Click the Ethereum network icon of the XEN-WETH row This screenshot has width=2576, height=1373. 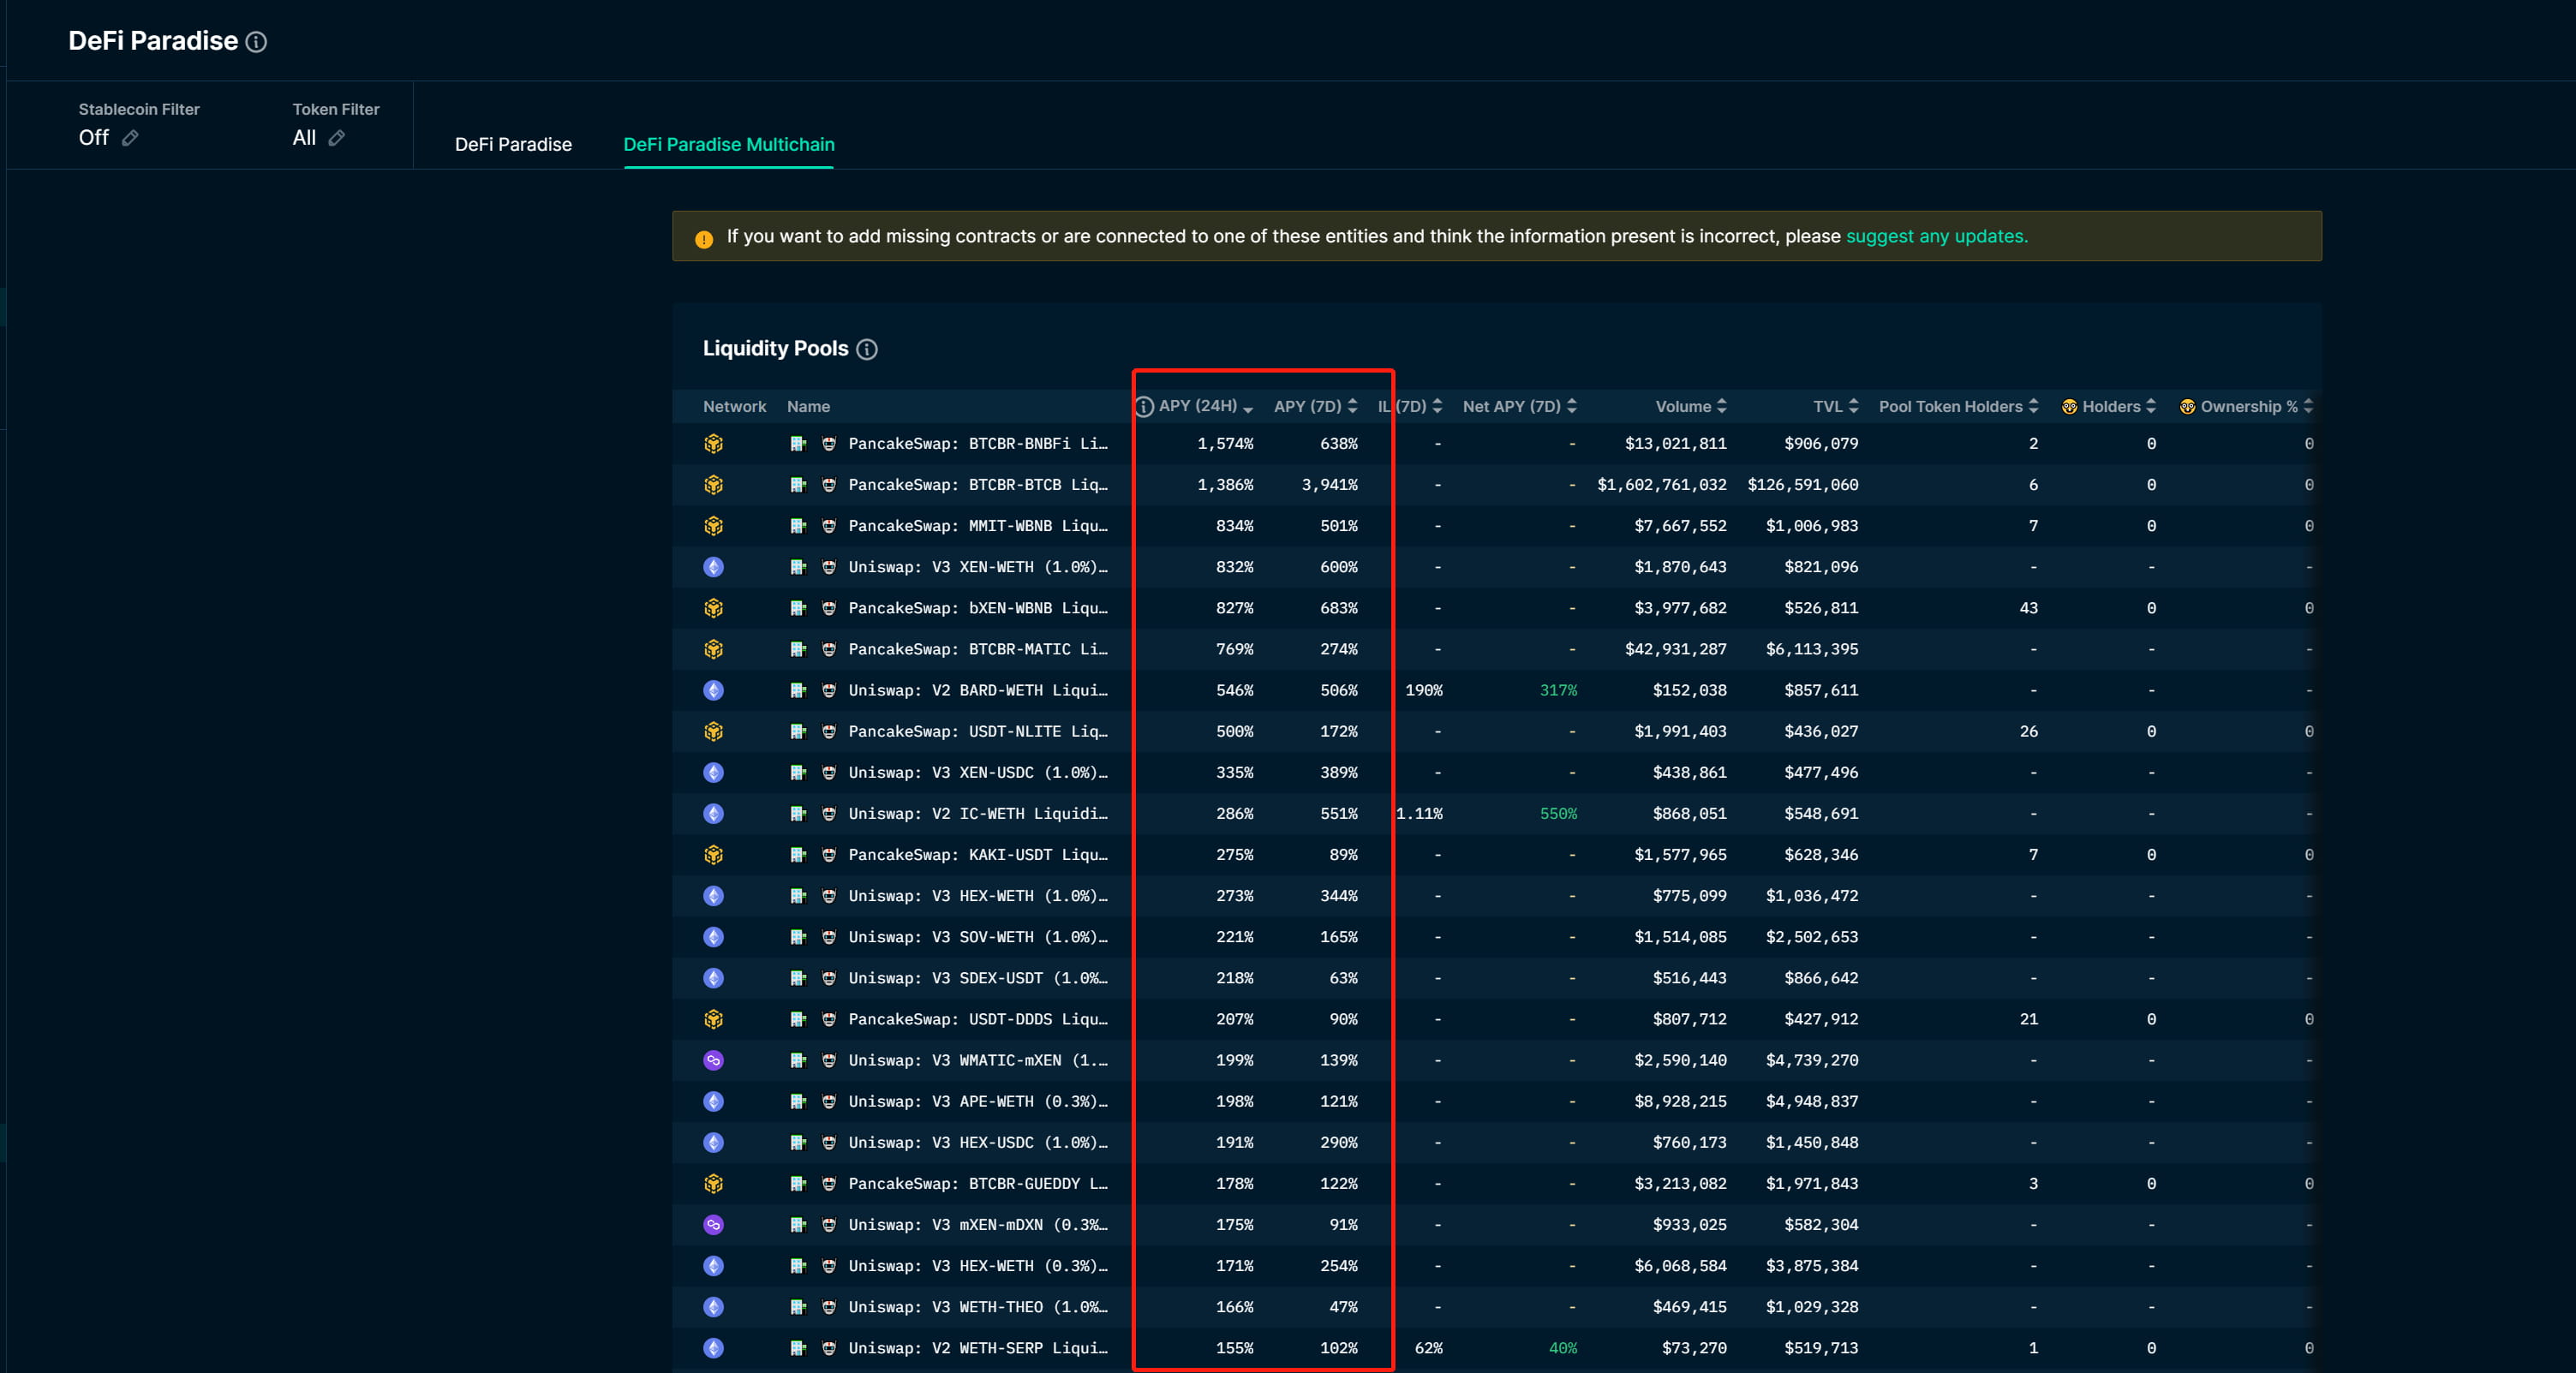coord(713,567)
